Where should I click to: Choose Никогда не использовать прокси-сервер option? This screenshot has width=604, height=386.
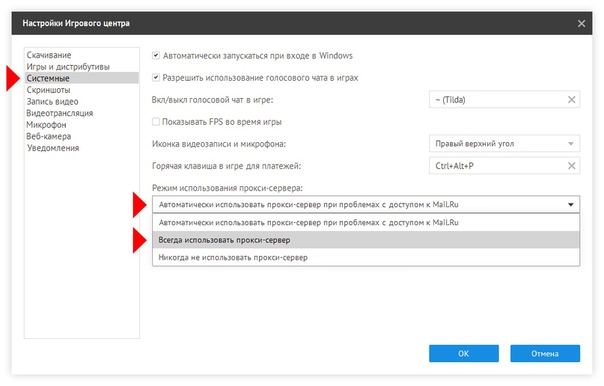366,257
